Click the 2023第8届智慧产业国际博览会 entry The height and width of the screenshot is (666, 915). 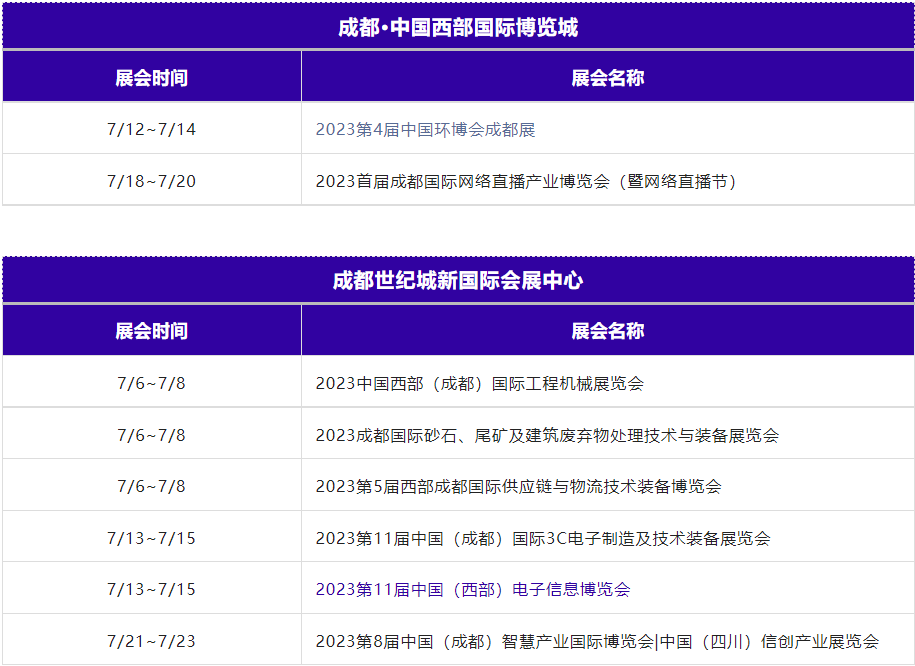(596, 641)
